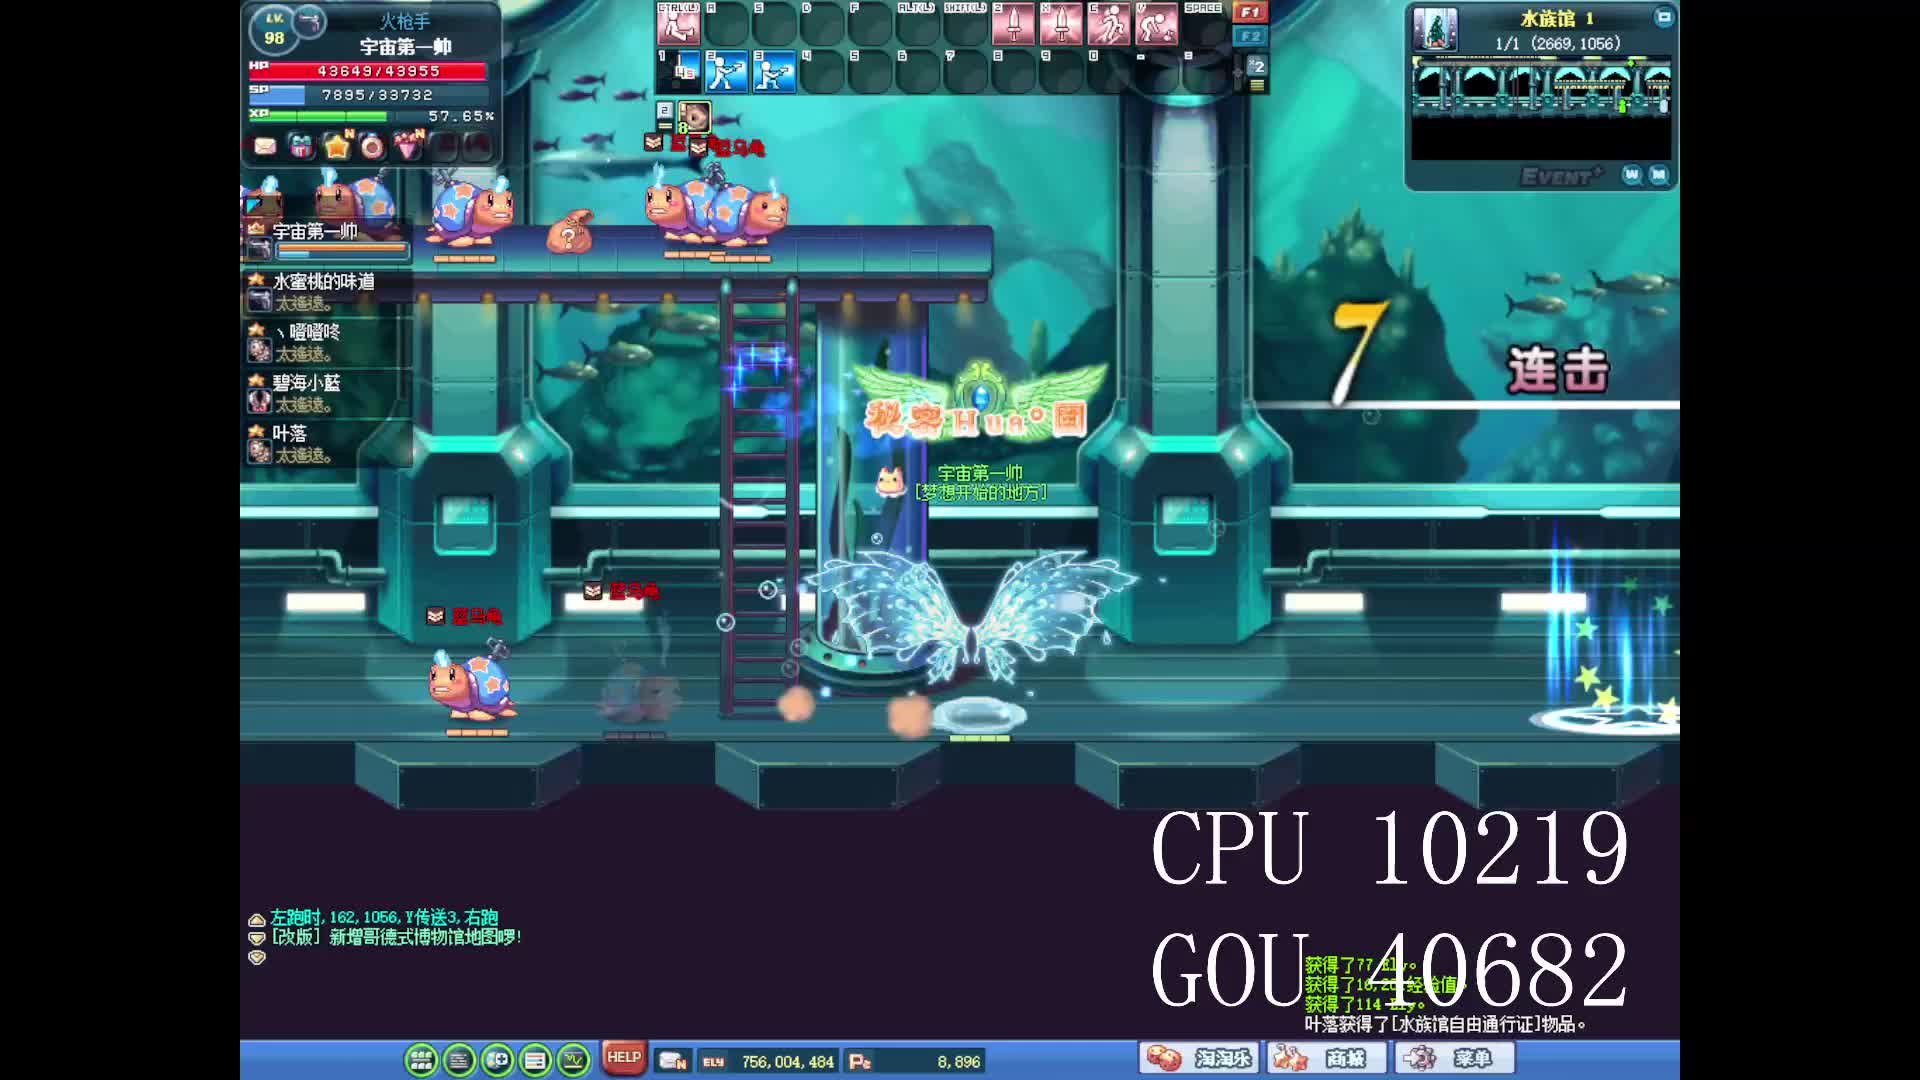Toggle the W world map button
The height and width of the screenshot is (1080, 1920).
(x=1632, y=175)
